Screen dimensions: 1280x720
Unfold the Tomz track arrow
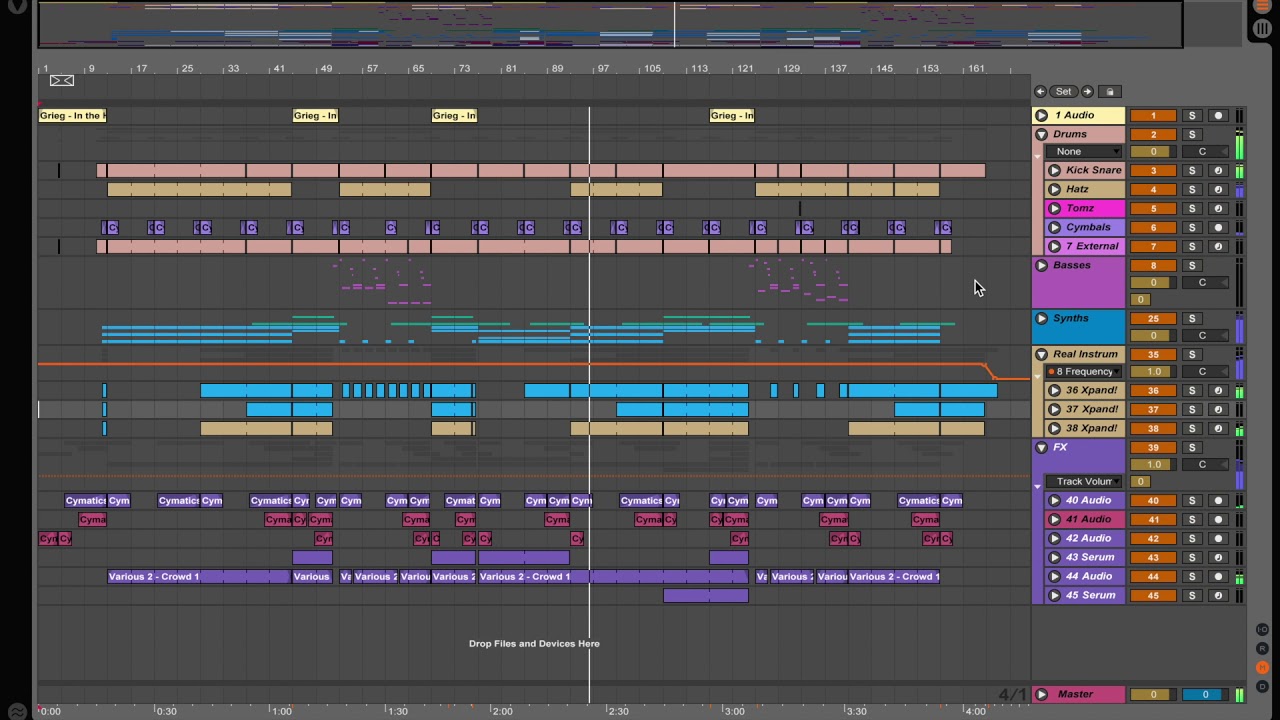click(1054, 208)
